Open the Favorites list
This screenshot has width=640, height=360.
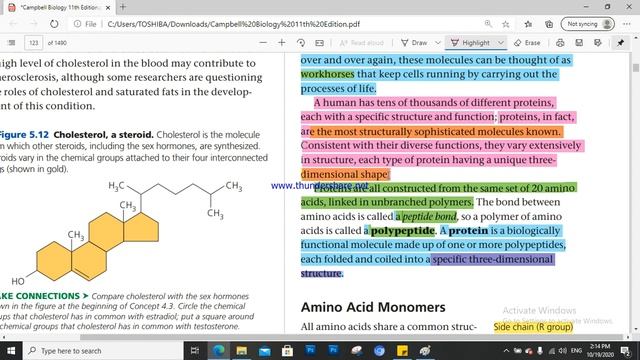click(x=528, y=24)
